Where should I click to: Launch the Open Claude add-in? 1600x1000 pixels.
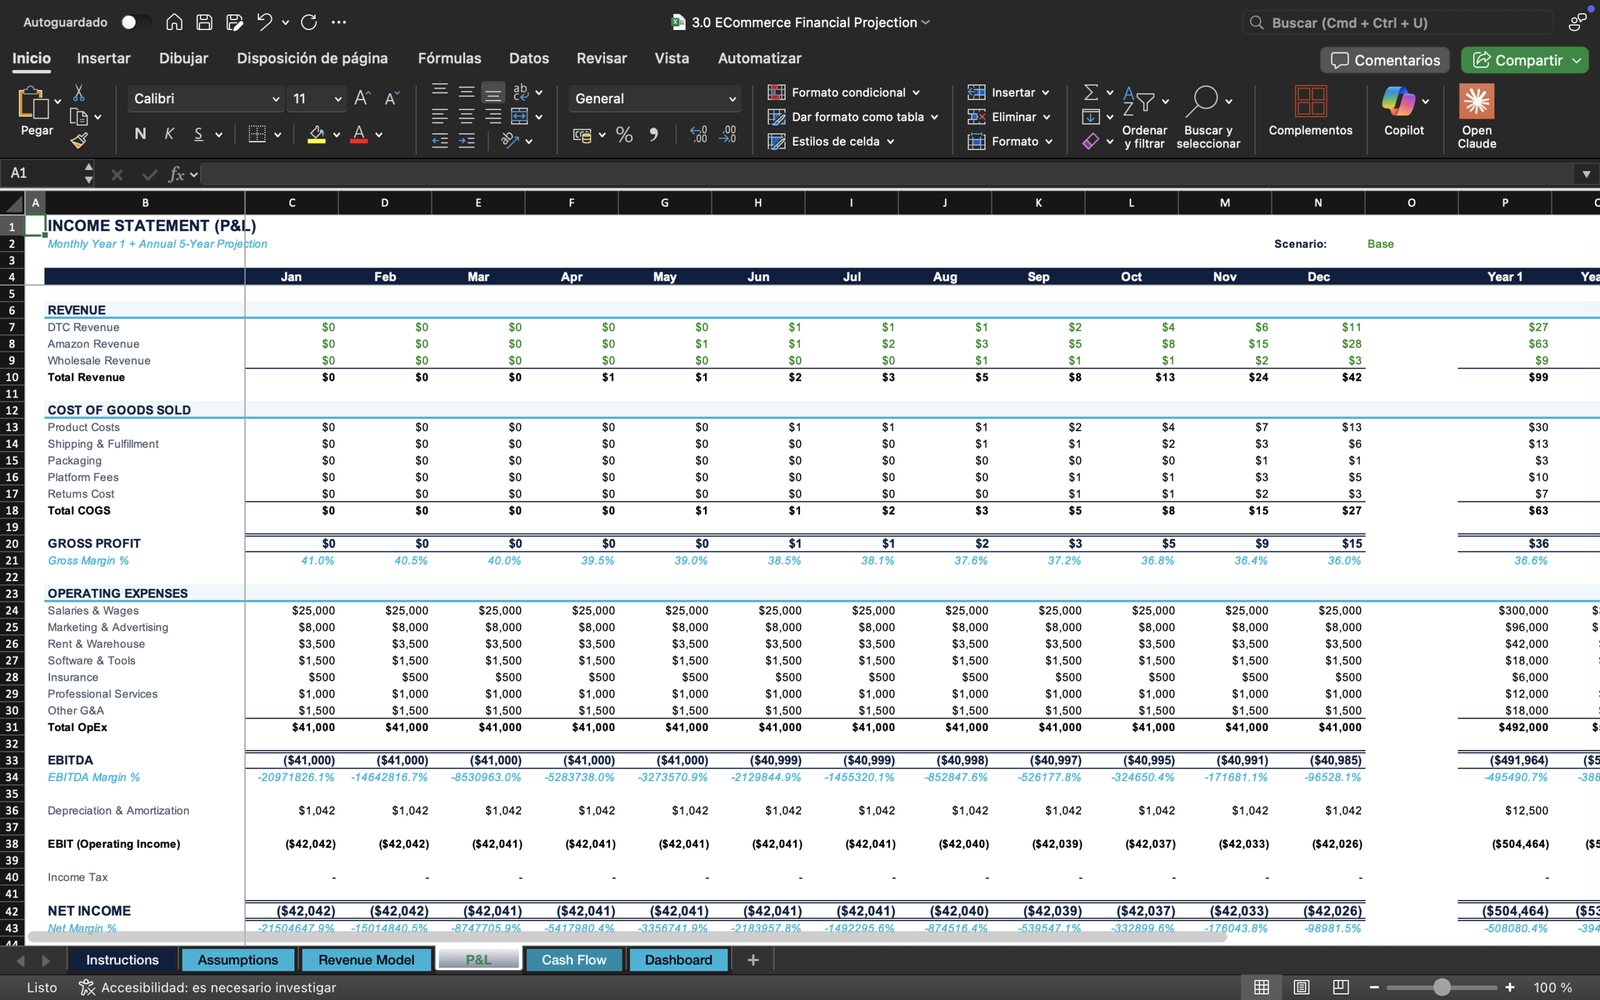click(1476, 116)
